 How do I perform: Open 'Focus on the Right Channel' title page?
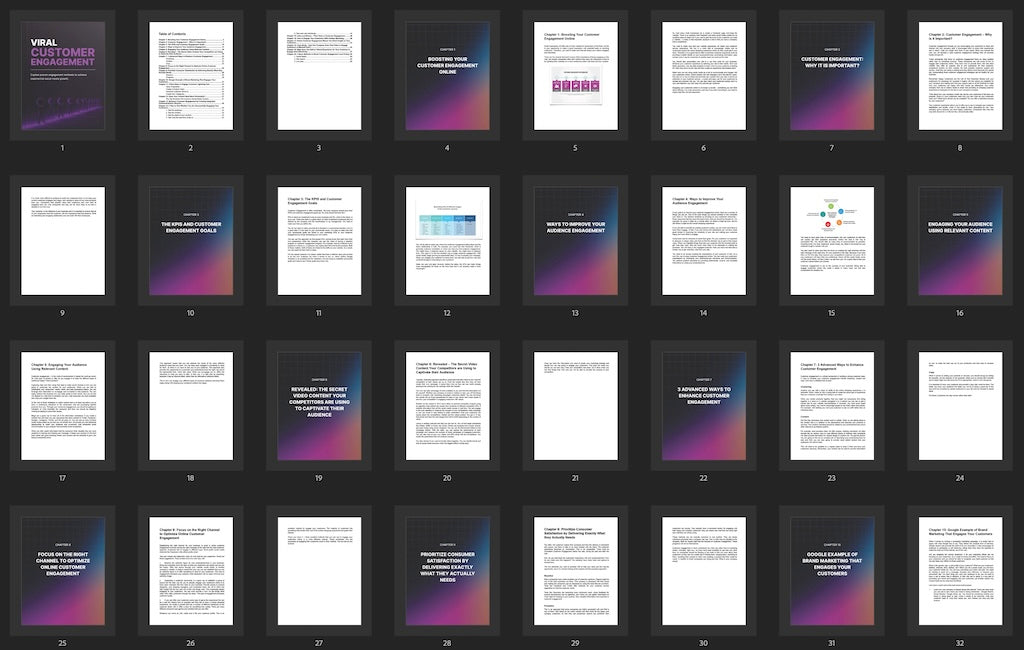tap(62, 570)
